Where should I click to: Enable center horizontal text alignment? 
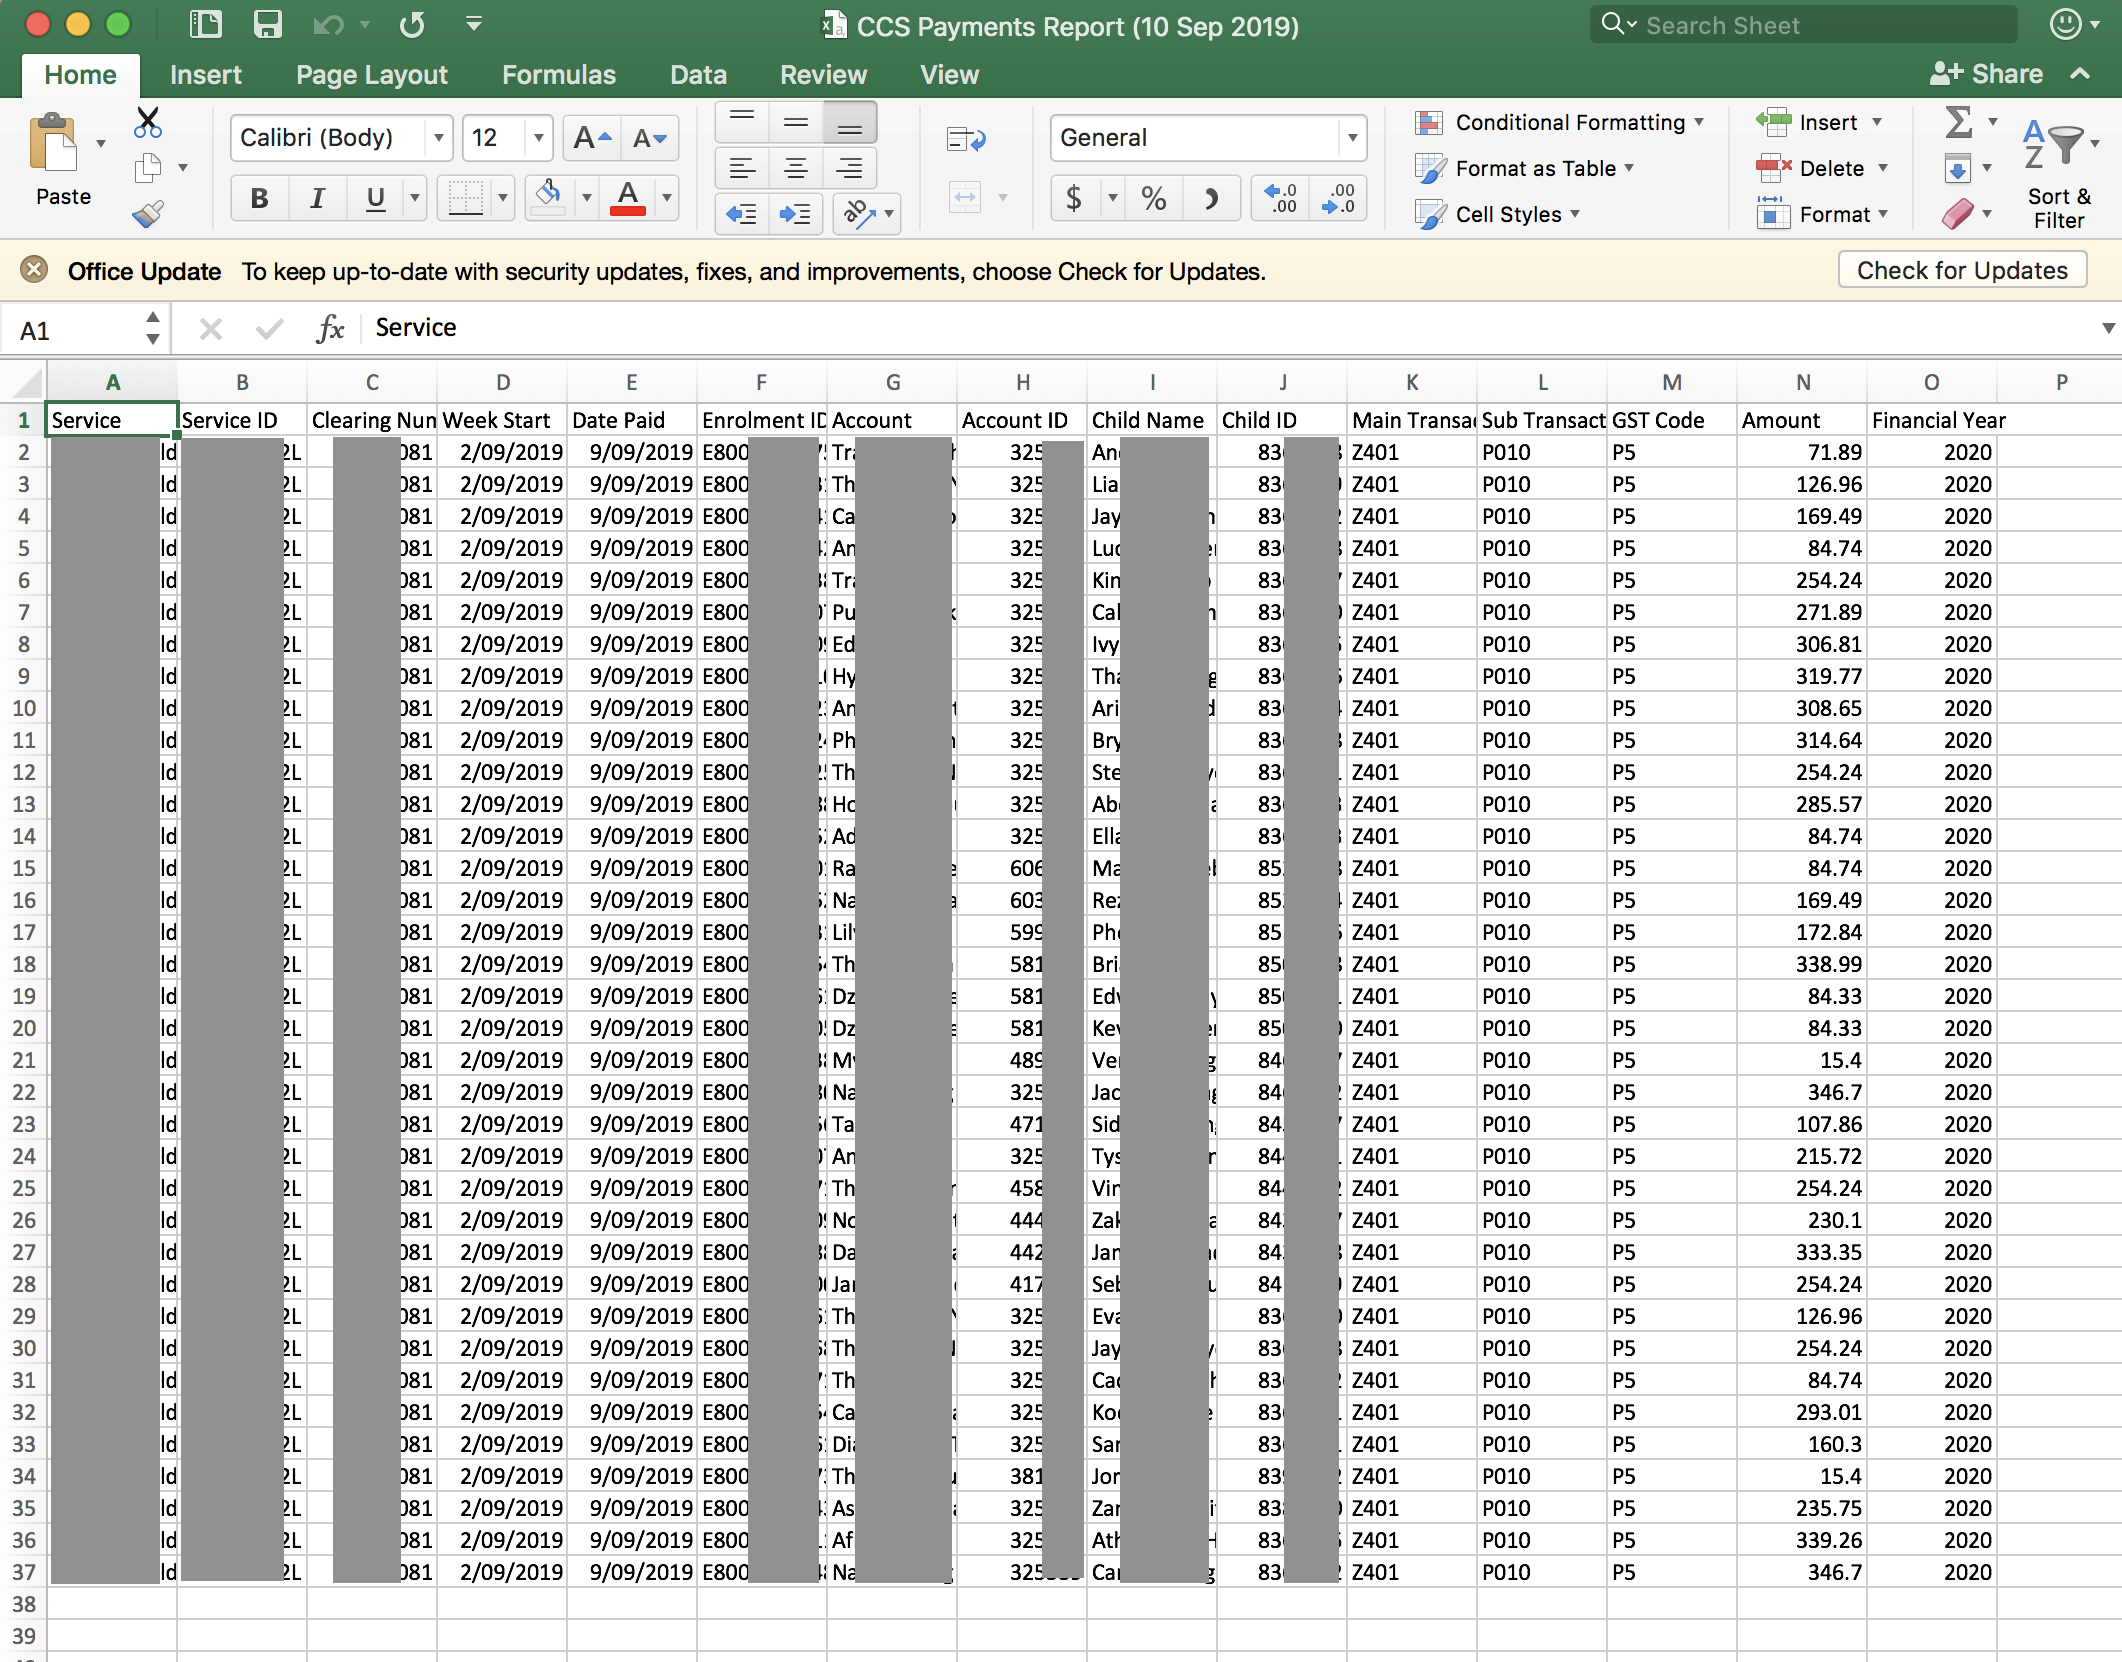pyautogui.click(x=796, y=168)
